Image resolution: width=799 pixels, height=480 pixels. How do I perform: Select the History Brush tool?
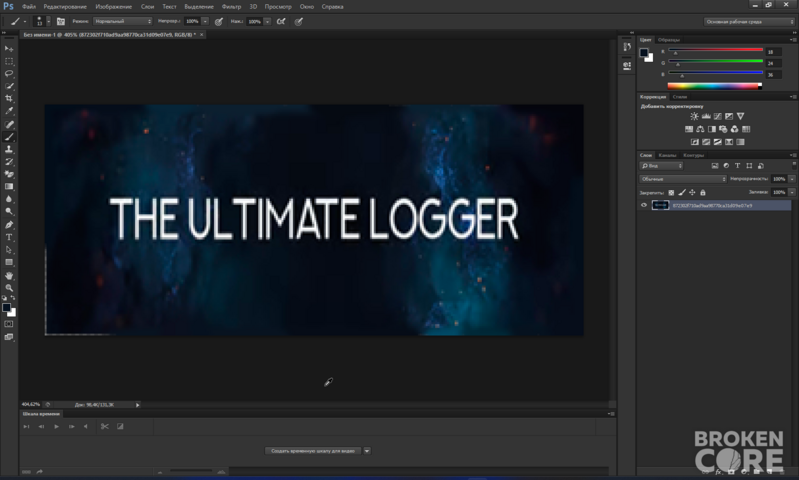(x=9, y=162)
